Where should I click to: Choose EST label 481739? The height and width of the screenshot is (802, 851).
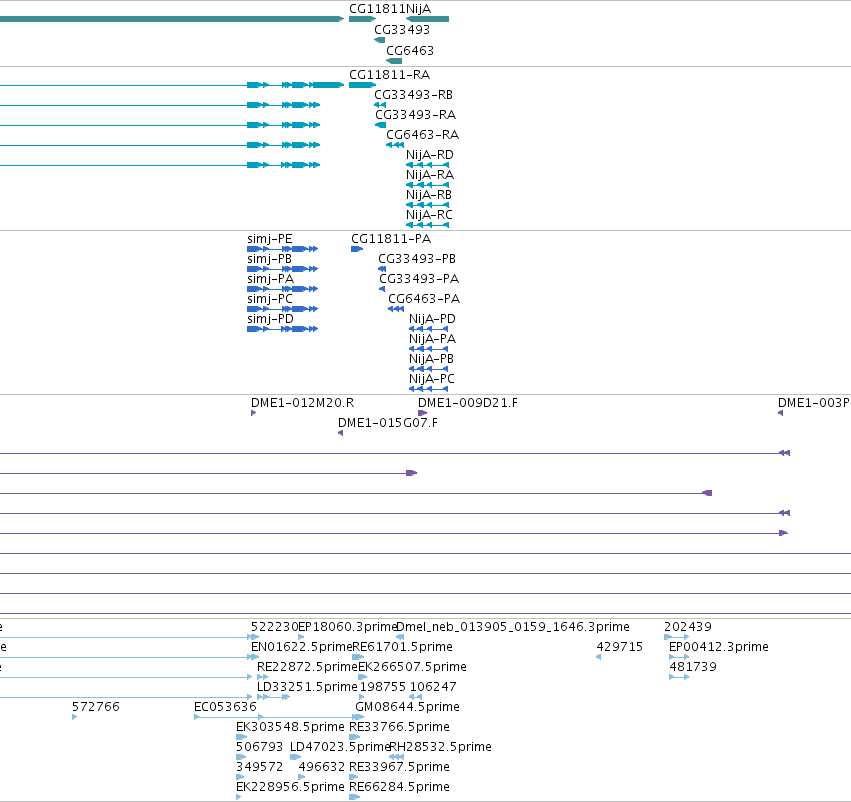click(693, 667)
